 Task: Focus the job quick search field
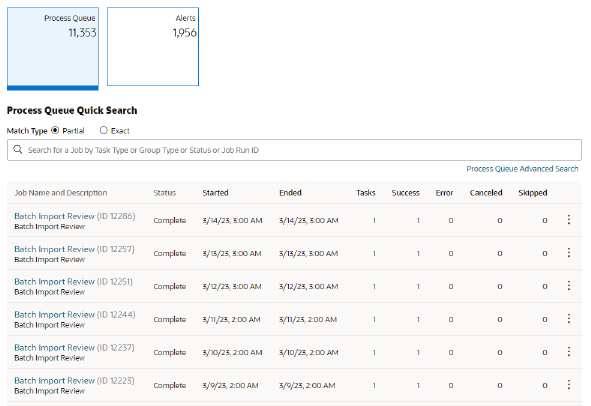pos(294,150)
